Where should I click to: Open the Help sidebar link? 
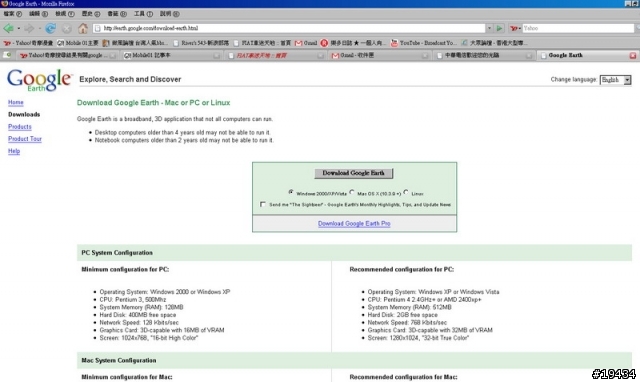pos(14,151)
